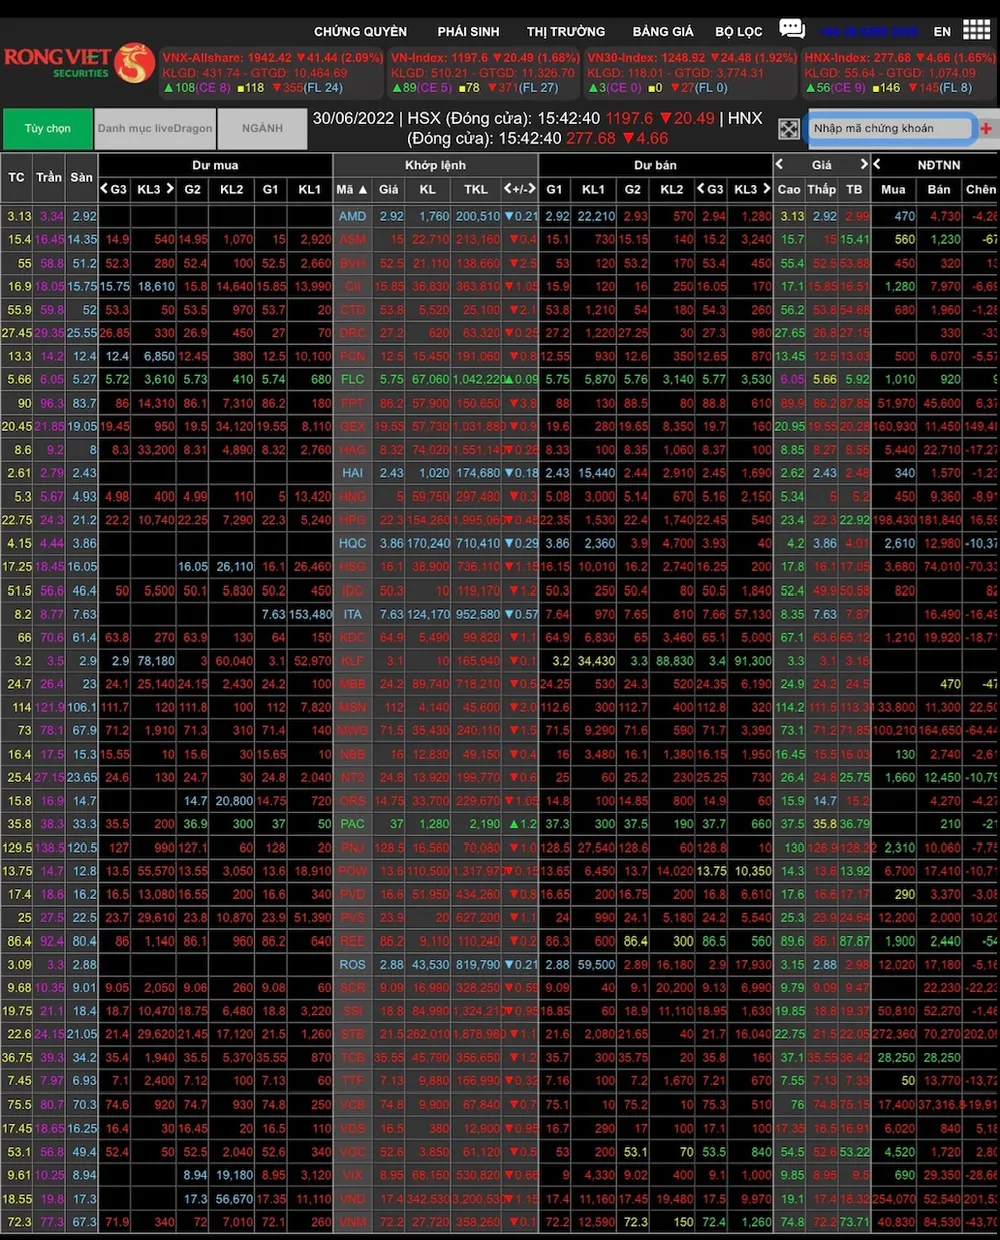Expand right arrow at Dư mua KL3
Image resolution: width=1000 pixels, height=1240 pixels.
pos(170,189)
